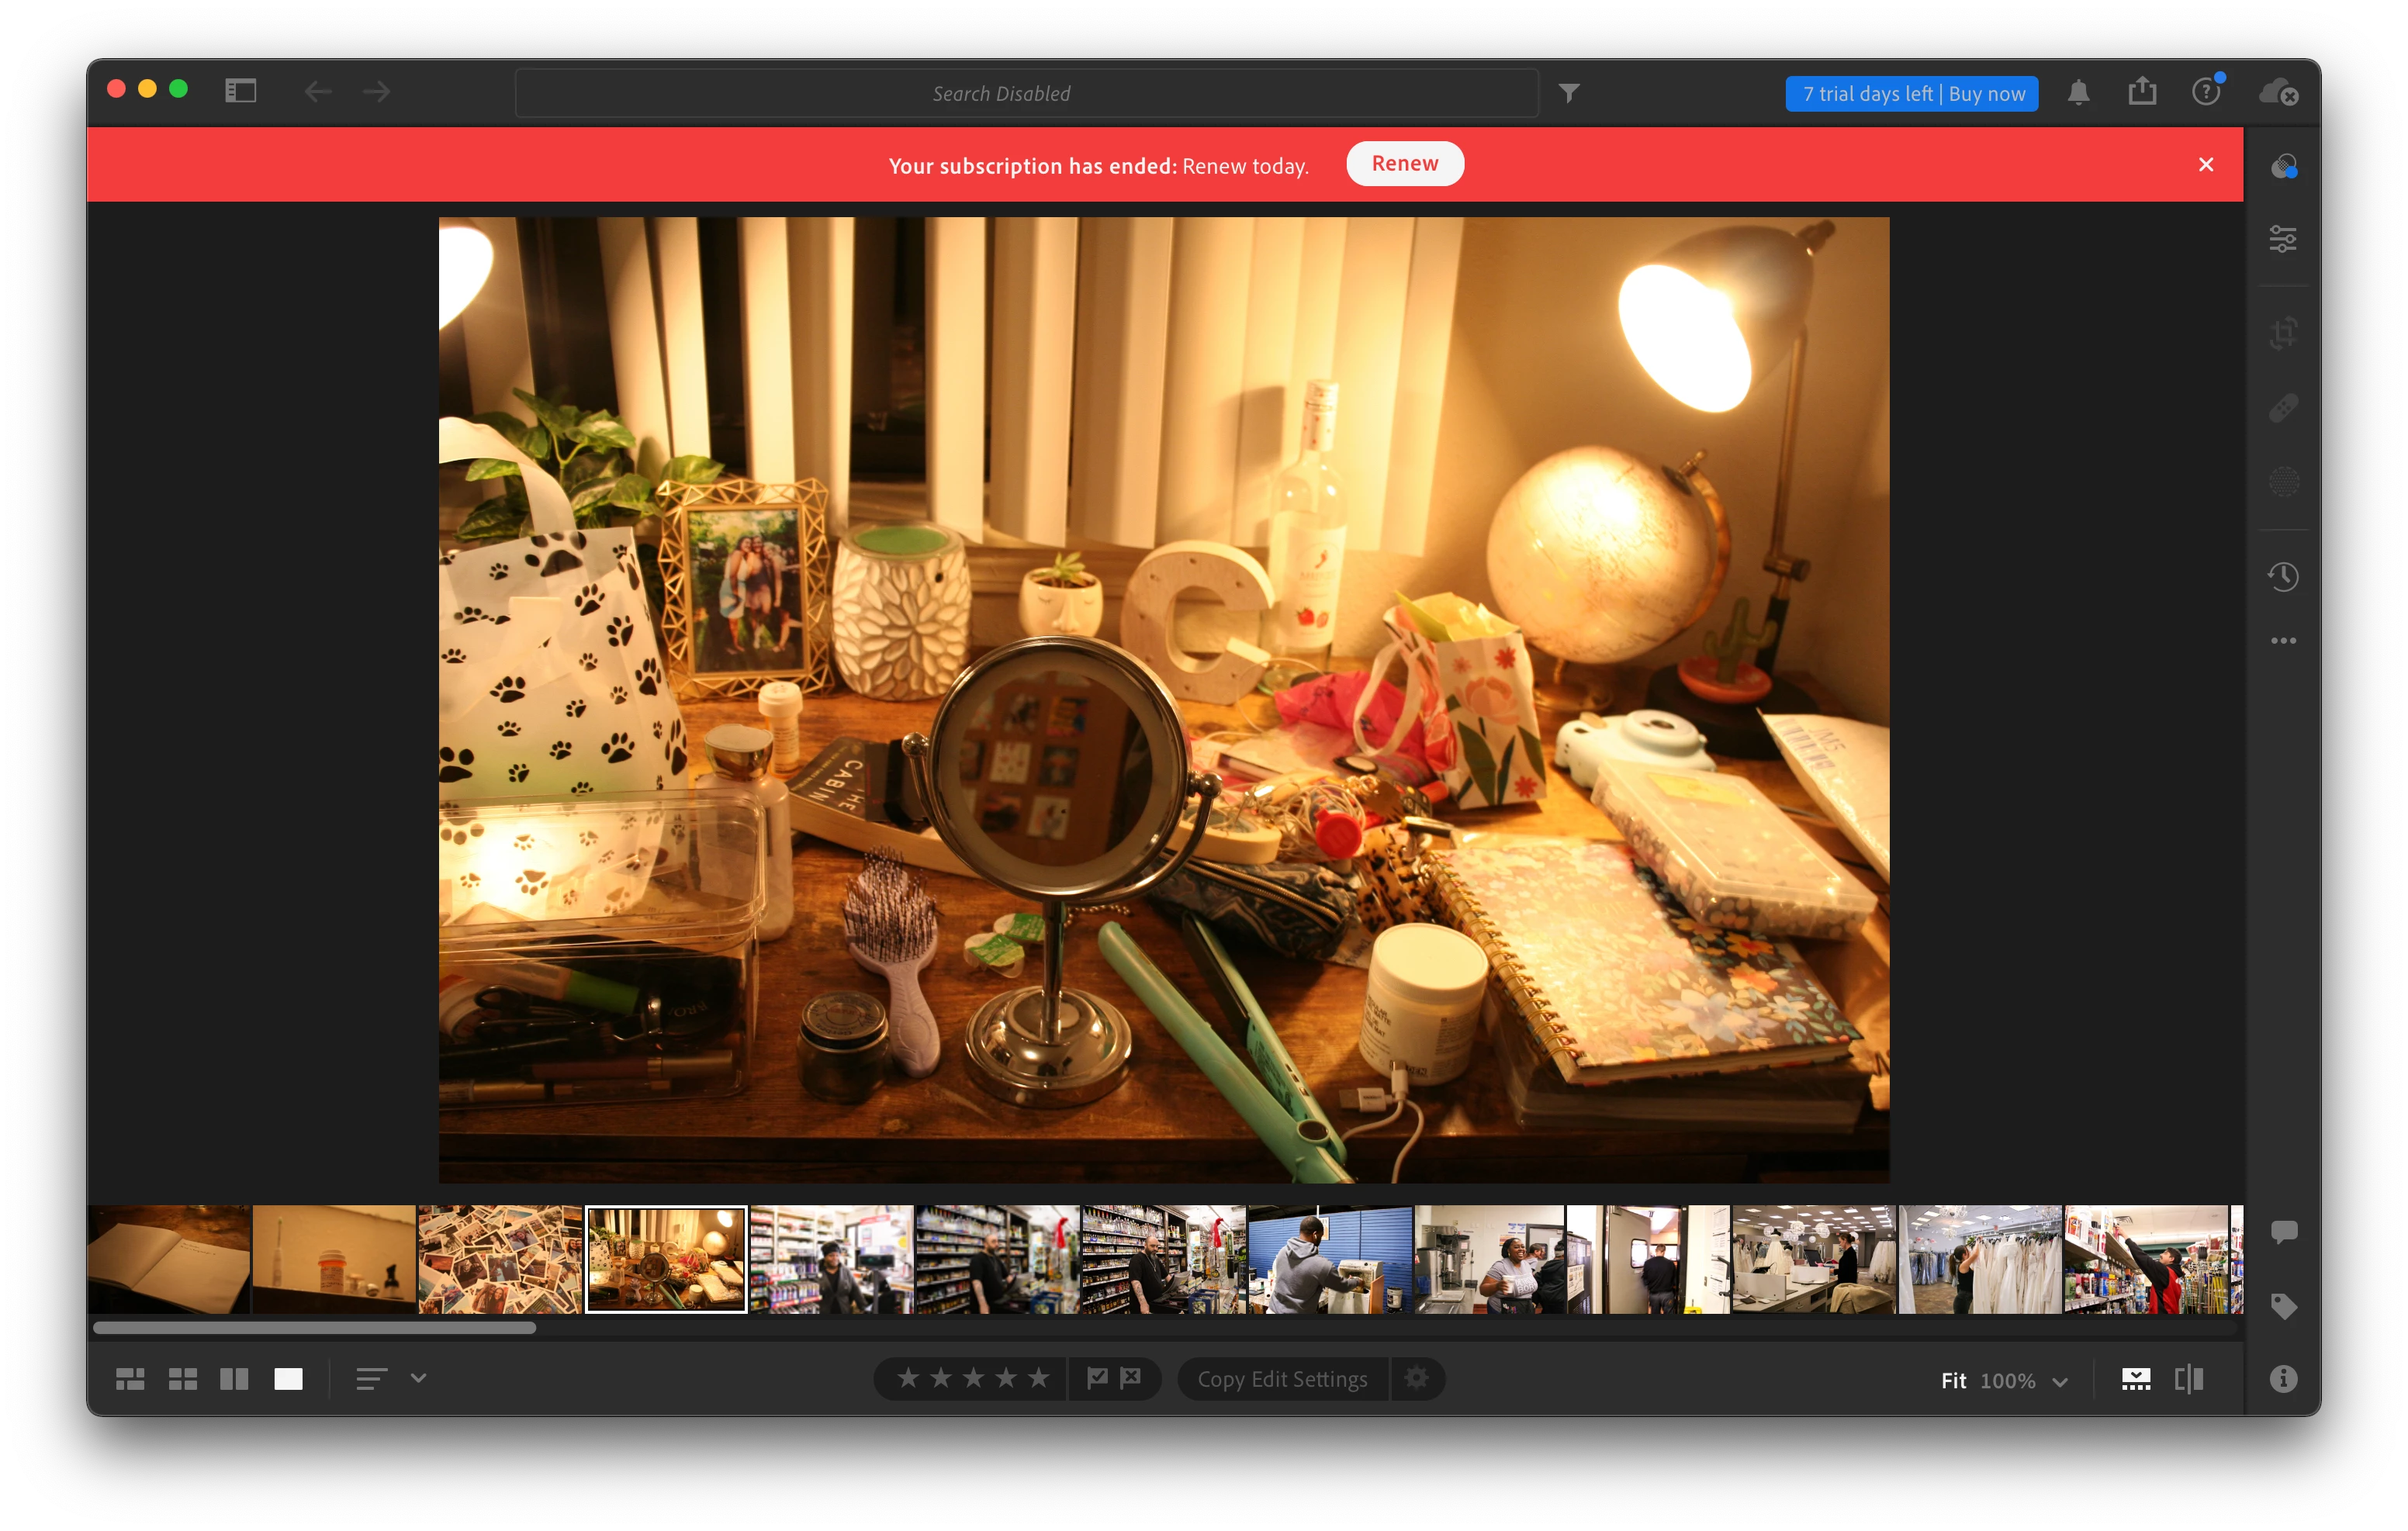
Task: Open the notifications bell
Action: click(x=2078, y=93)
